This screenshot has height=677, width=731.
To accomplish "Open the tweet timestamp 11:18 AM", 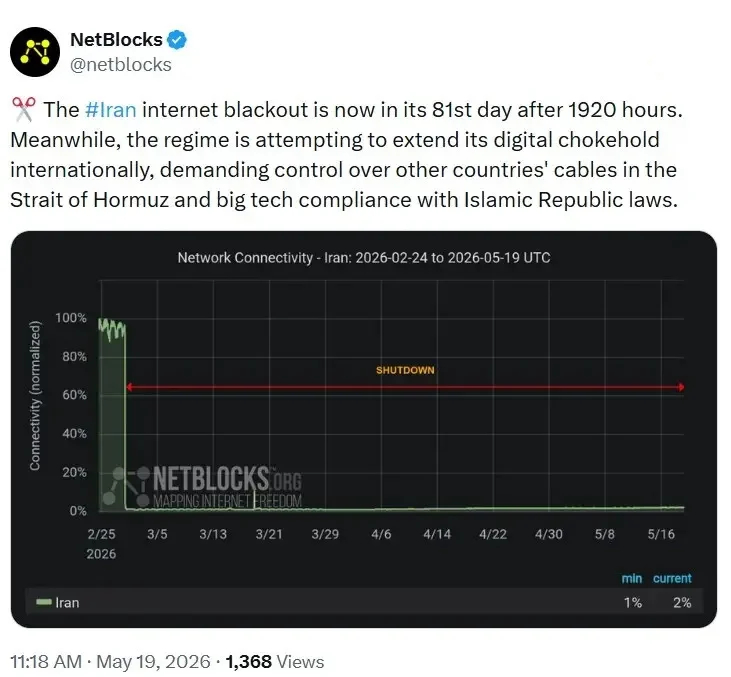I will [x=46, y=662].
